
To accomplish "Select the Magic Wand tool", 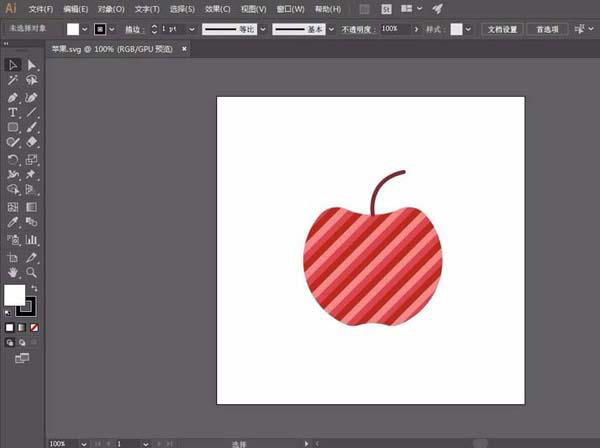I will click(x=13, y=80).
